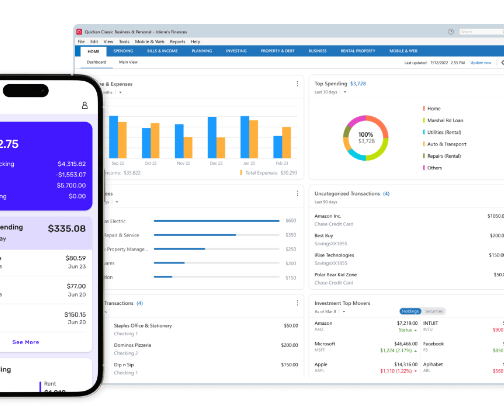The height and width of the screenshot is (406, 504).
Task: Open Transactions card three-dot menu
Action: (297, 303)
